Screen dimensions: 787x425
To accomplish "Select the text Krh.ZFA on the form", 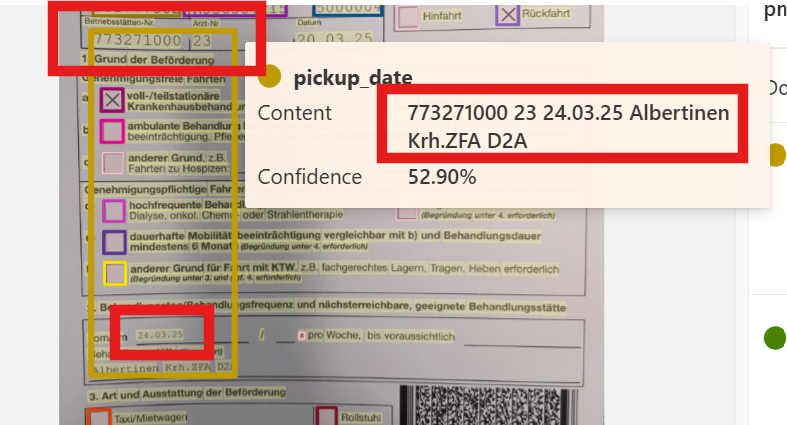I will pyautogui.click(x=188, y=367).
